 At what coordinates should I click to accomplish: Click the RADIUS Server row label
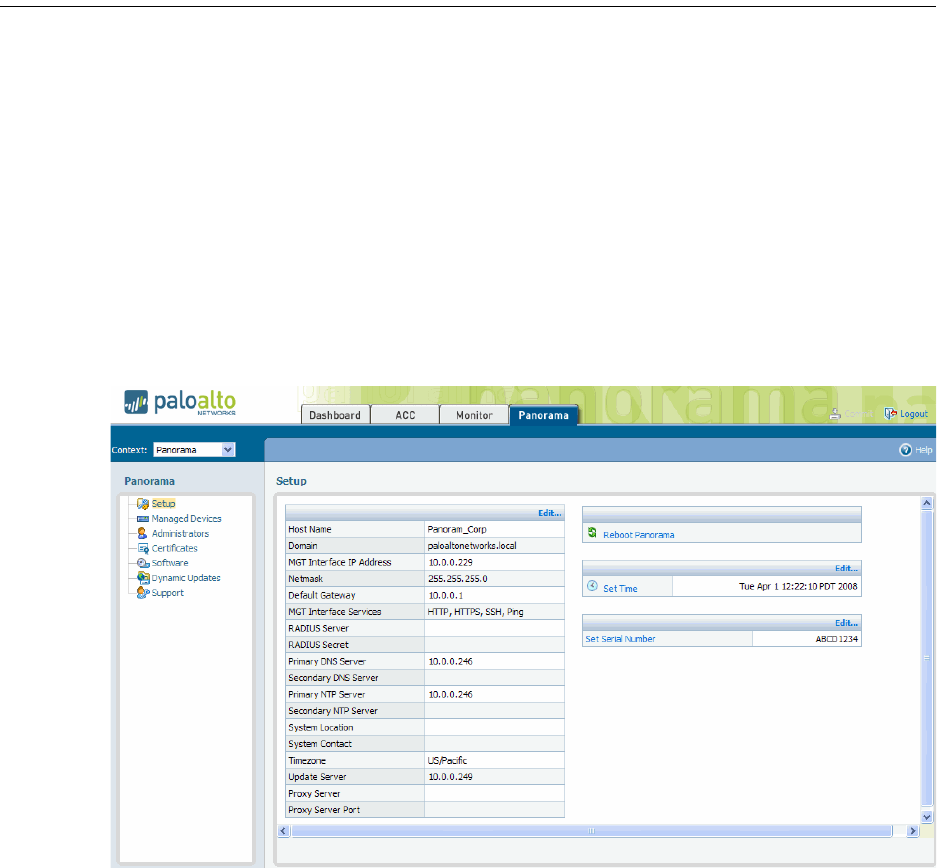319,628
